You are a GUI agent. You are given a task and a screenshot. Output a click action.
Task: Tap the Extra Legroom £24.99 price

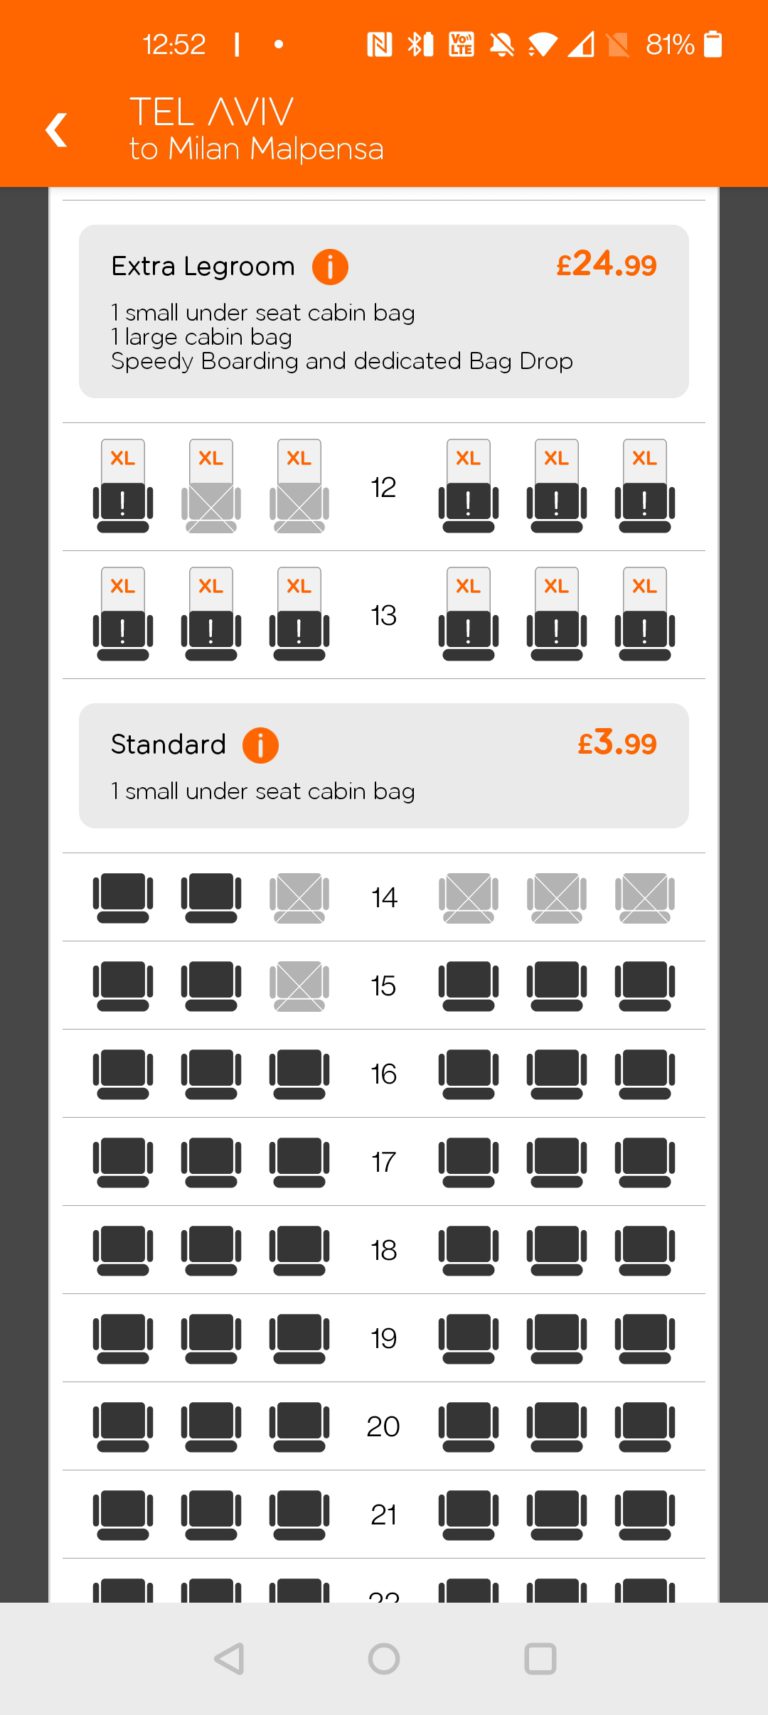click(x=607, y=264)
